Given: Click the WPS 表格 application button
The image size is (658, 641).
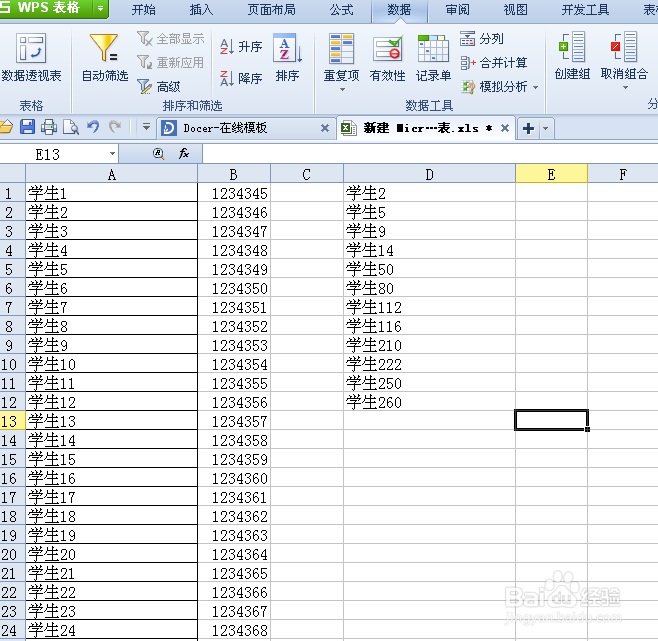Looking at the screenshot, I should (x=46, y=8).
